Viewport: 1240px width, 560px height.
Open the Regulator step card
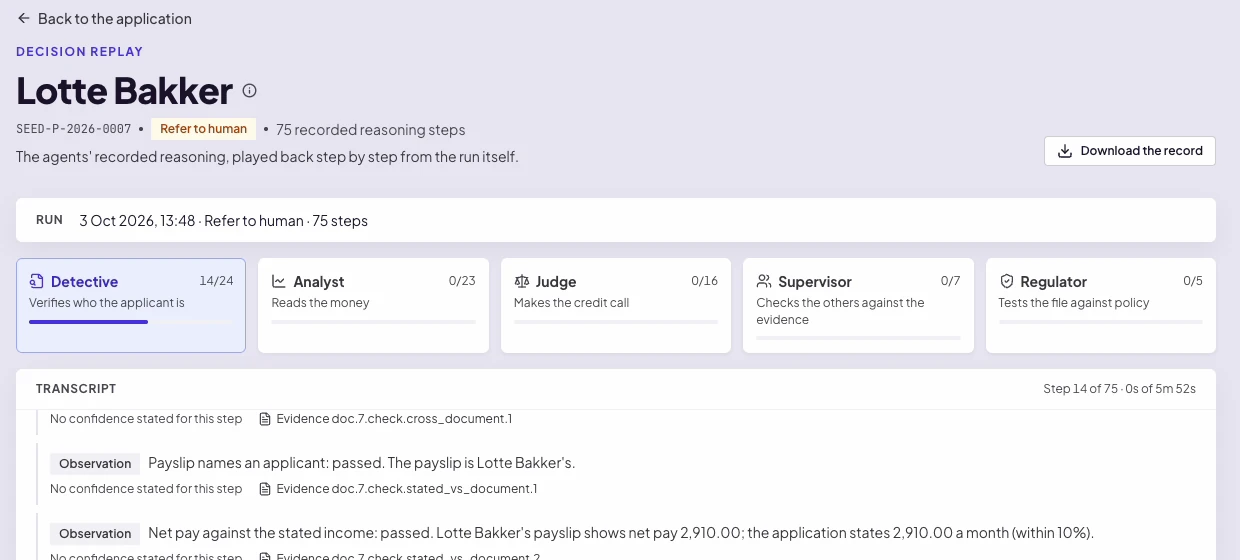[x=1101, y=305]
